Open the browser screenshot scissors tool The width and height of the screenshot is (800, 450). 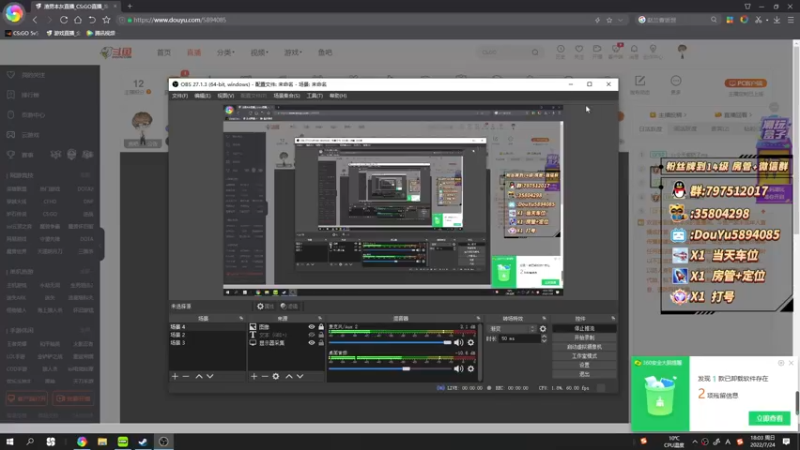tap(759, 20)
